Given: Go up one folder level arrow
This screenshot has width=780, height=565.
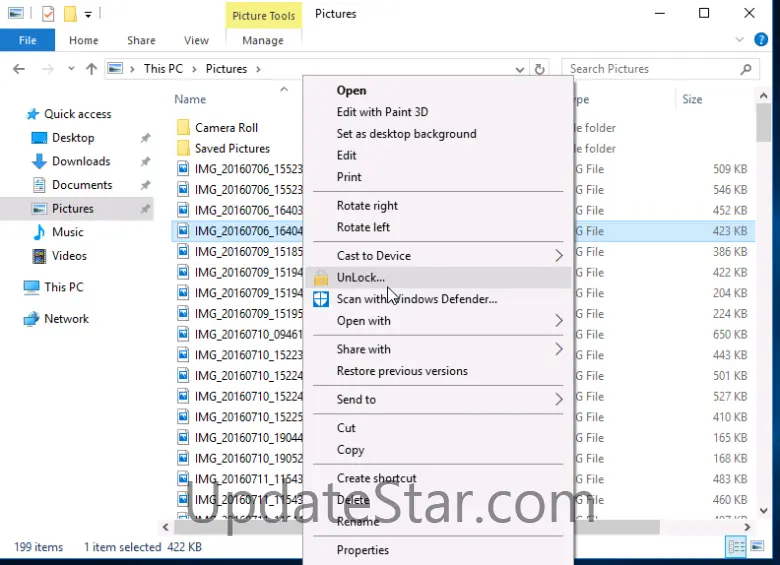Looking at the screenshot, I should (x=91, y=69).
